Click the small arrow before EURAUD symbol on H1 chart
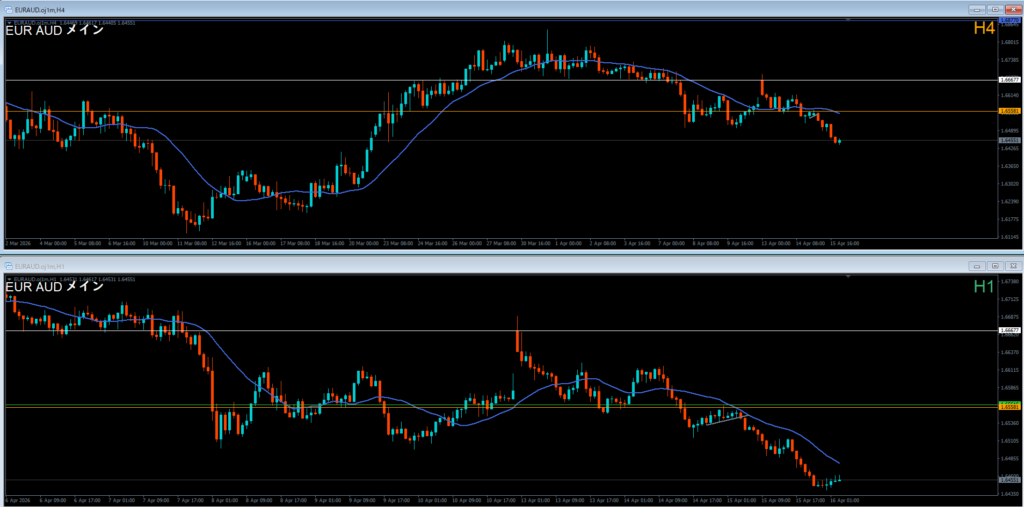 (x=8, y=278)
